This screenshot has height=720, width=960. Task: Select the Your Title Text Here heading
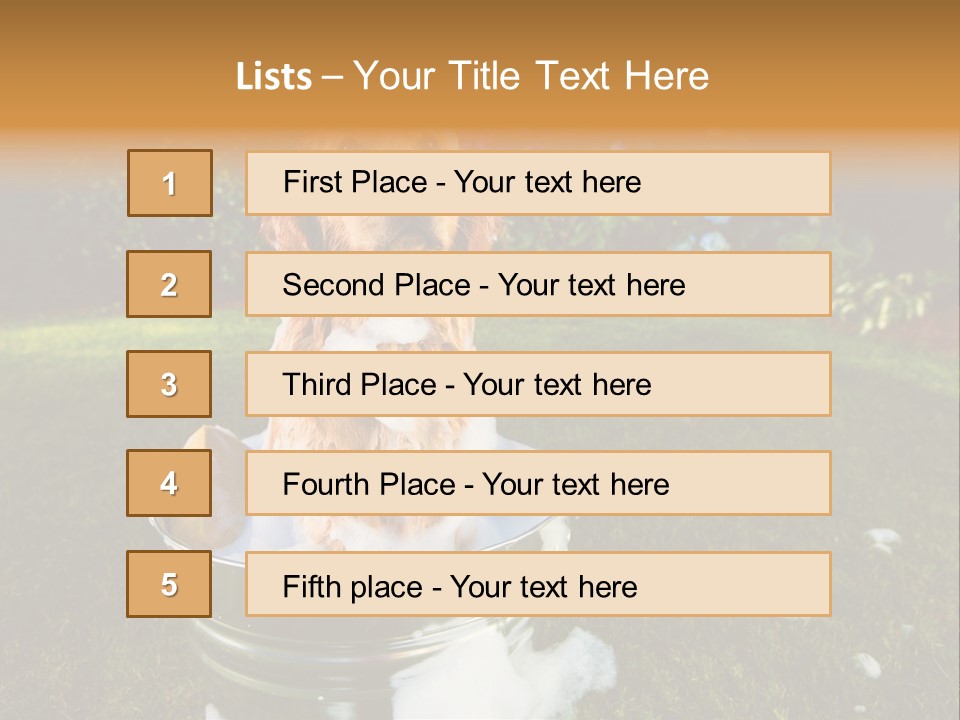[x=531, y=76]
